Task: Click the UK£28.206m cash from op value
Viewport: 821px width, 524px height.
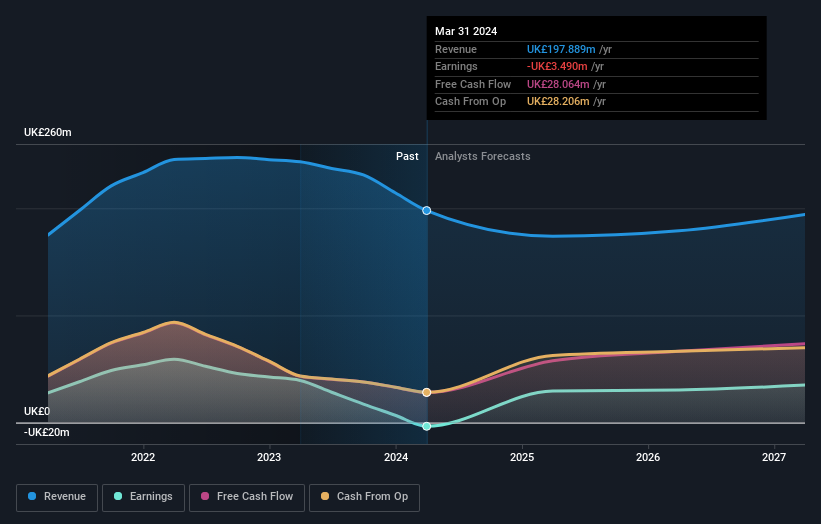Action: (x=558, y=102)
